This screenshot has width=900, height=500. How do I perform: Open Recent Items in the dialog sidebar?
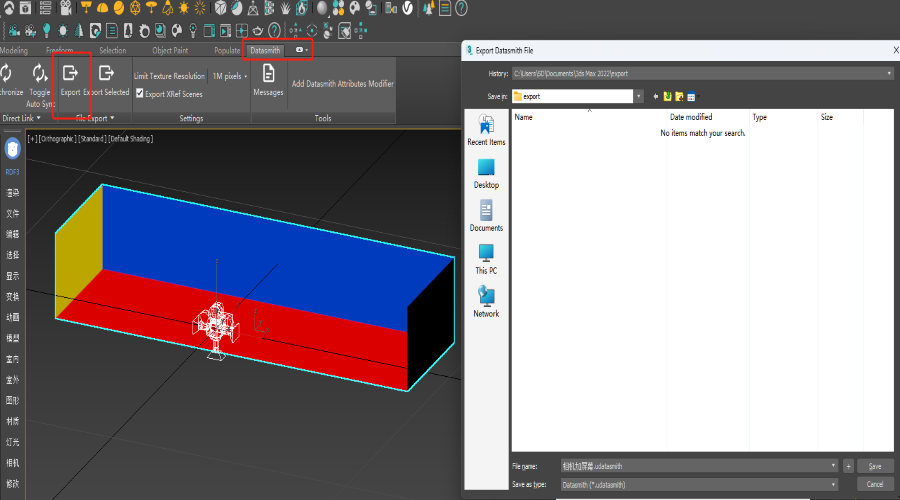(x=486, y=130)
